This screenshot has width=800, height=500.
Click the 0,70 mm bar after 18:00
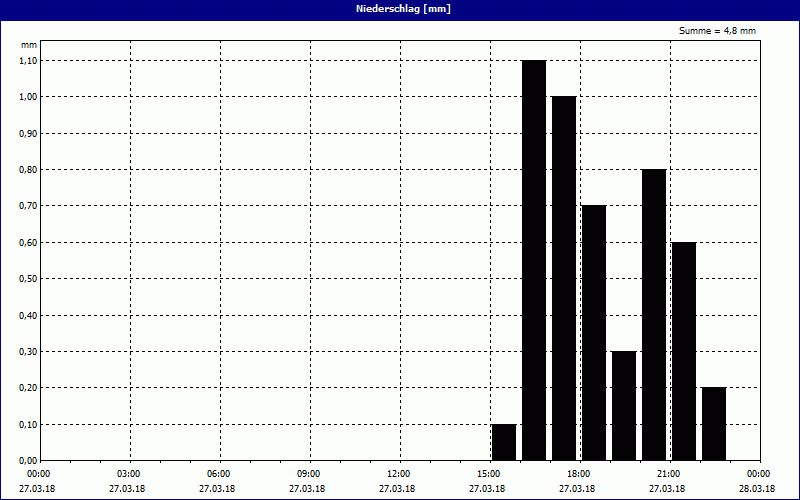594,332
